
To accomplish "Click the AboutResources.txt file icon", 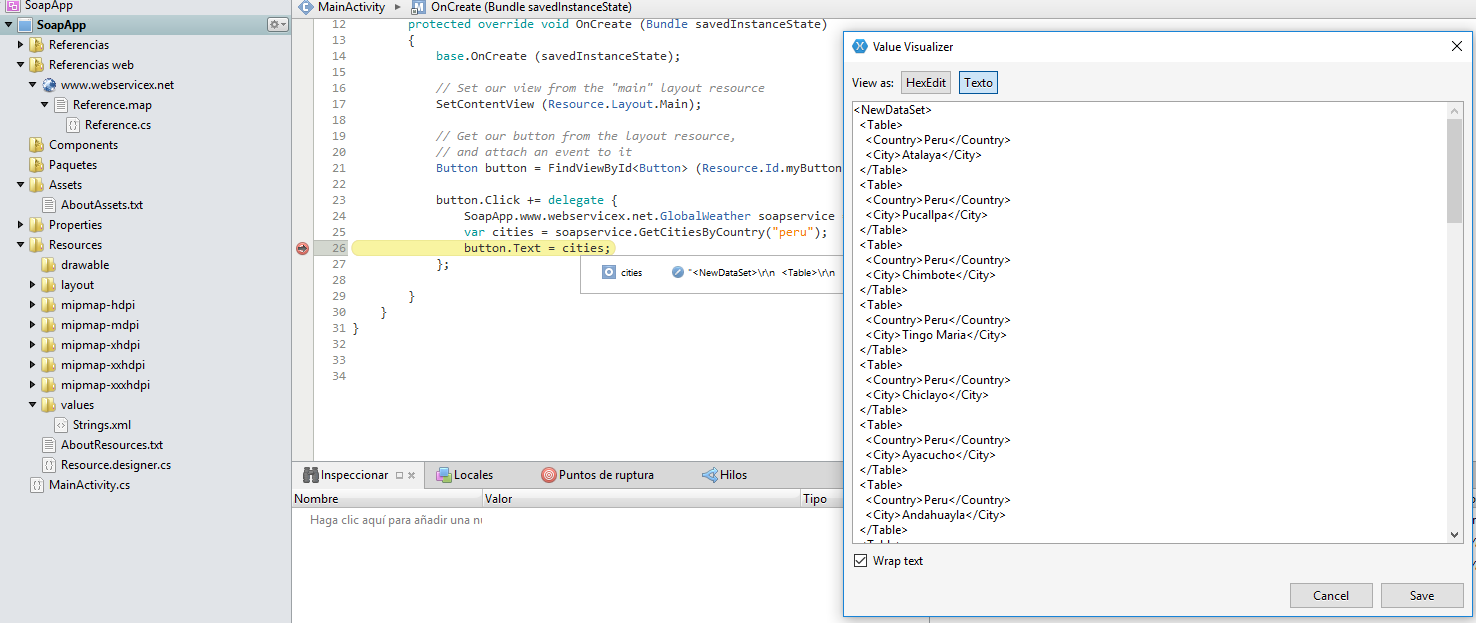I will point(49,445).
